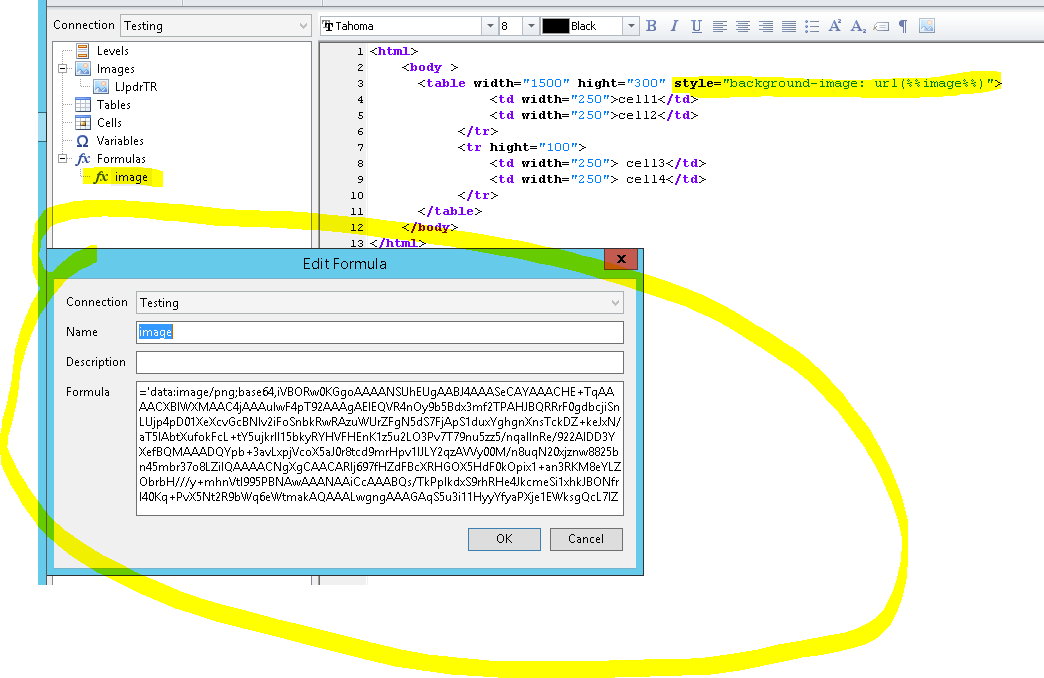Insert image using toolbar picture icon

[x=927, y=26]
